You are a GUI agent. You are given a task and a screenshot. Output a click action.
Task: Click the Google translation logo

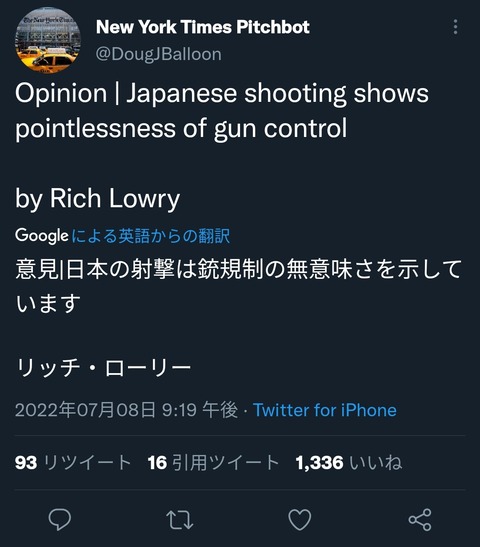pyautogui.click(x=42, y=235)
